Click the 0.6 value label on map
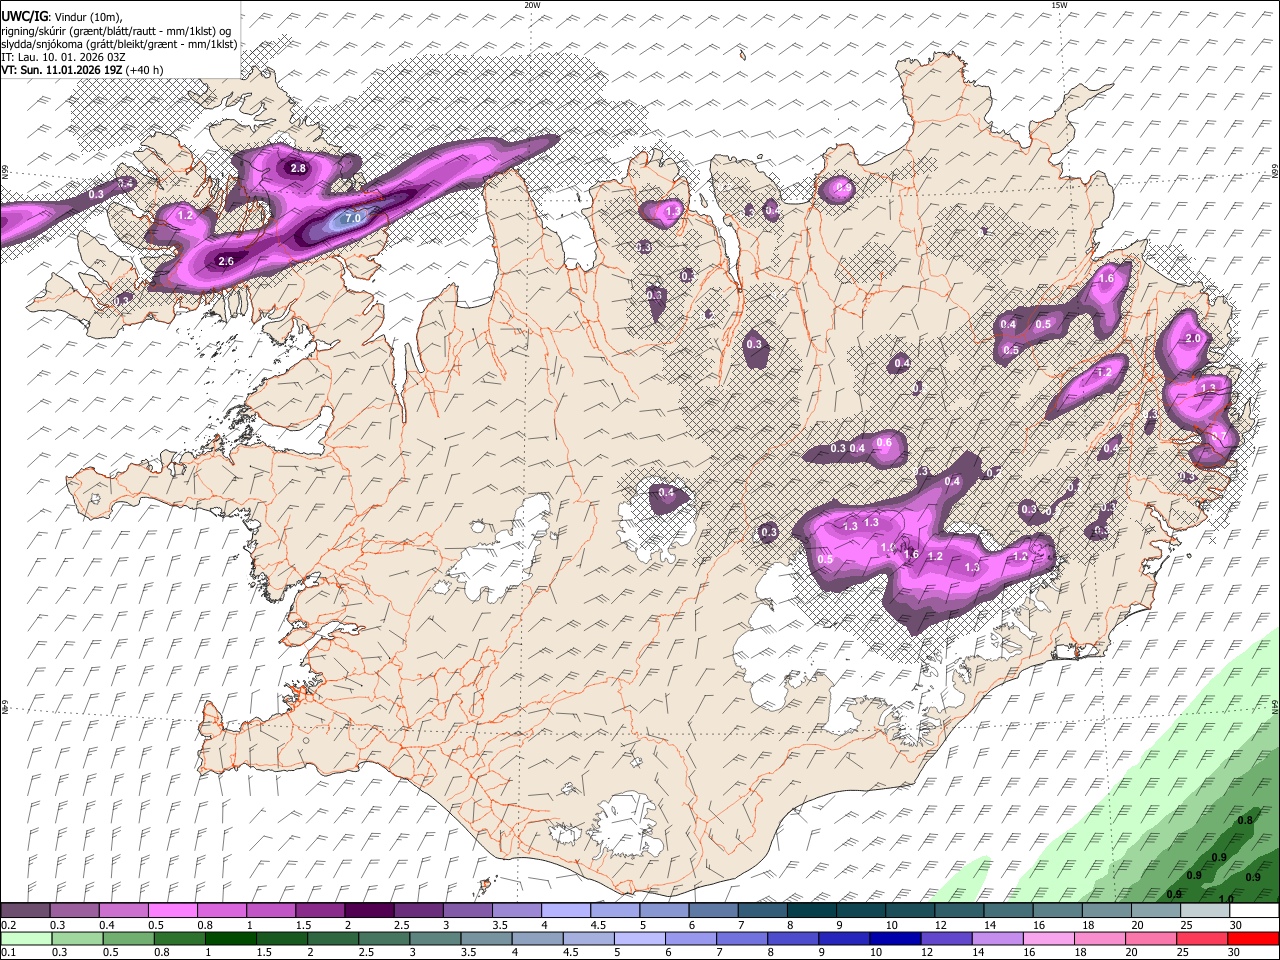This screenshot has width=1280, height=960. tap(884, 443)
